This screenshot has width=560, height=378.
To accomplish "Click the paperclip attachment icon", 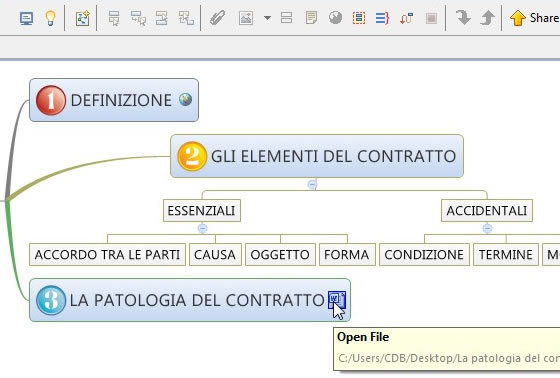I will click(217, 18).
